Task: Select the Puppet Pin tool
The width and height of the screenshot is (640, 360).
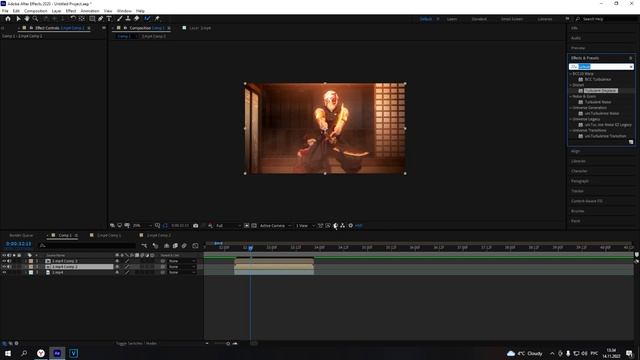Action: click(x=157, y=19)
